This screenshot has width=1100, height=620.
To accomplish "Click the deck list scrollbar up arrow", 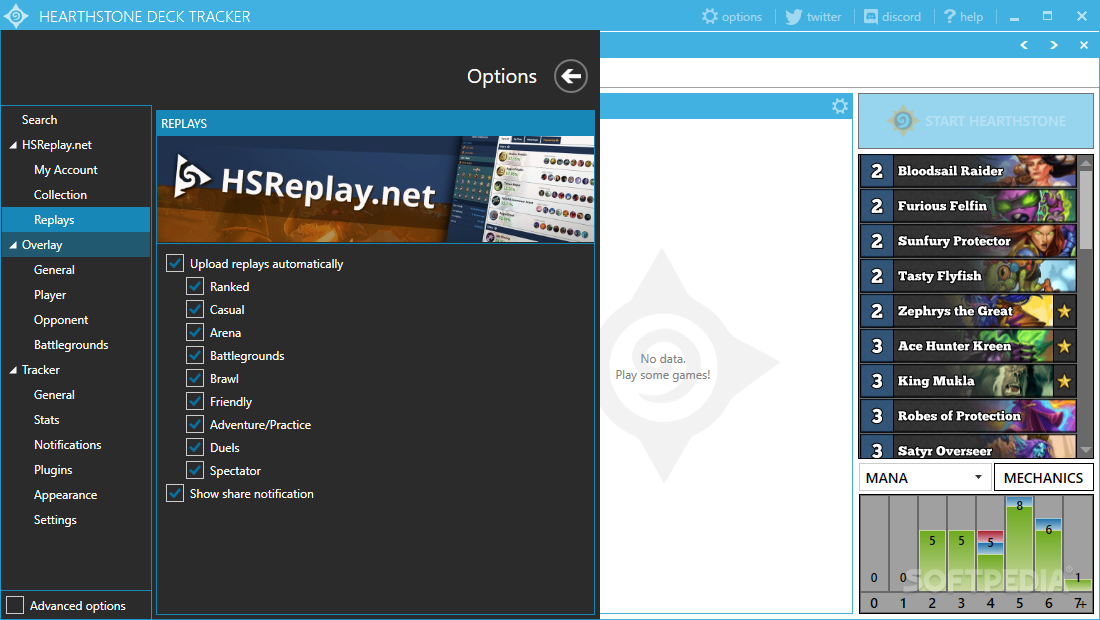I will coord(1086,163).
